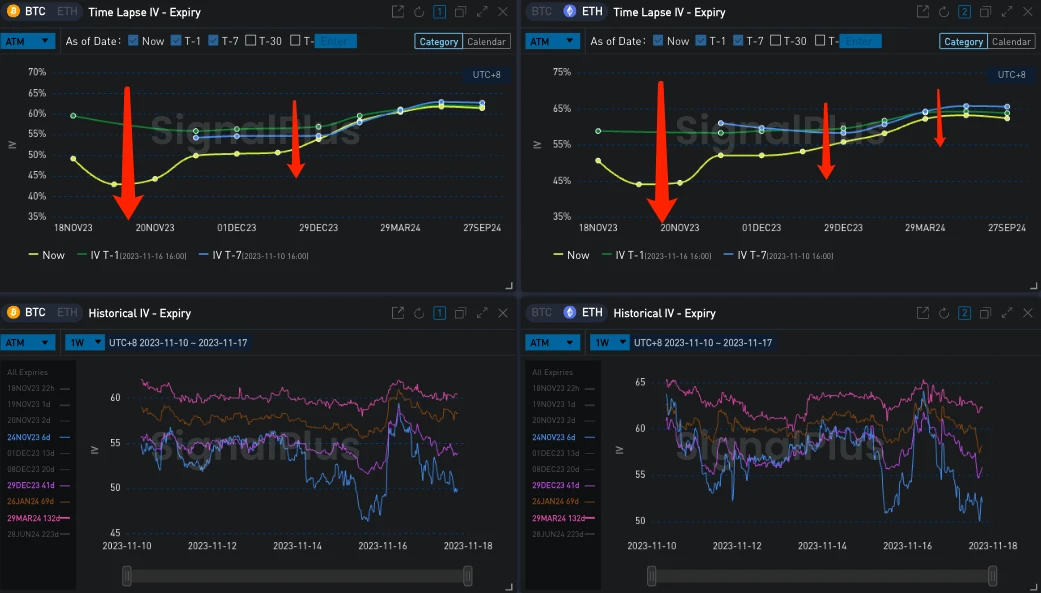Screen dimensions: 1041x593
Task: Expand ETH Historical IV panel to fullscreen
Action: 1008,313
